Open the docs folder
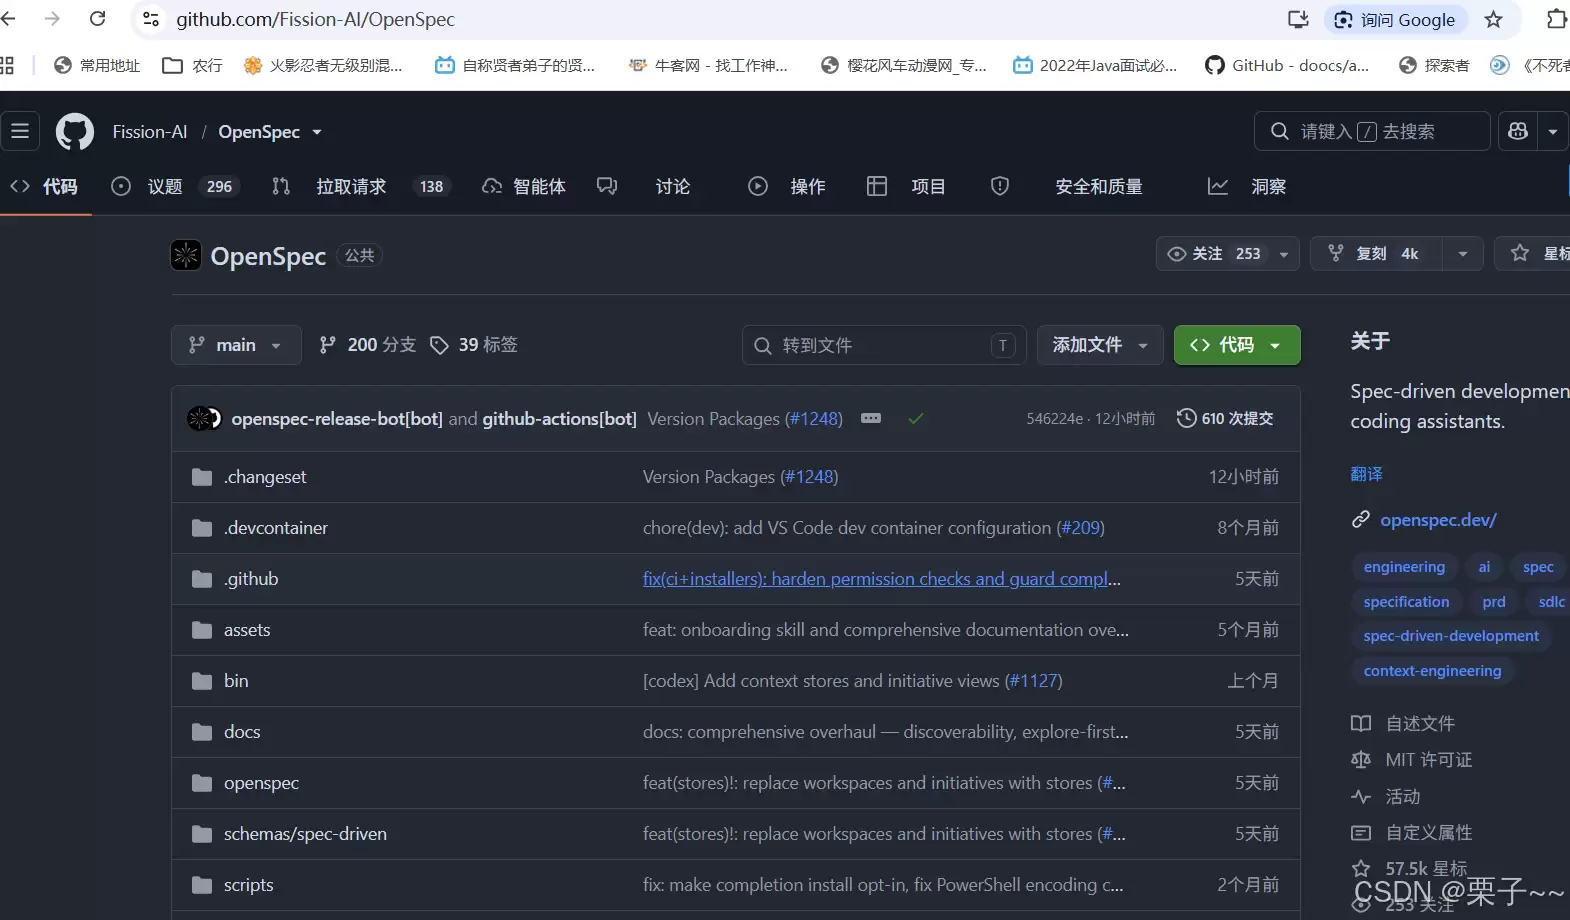1570x920 pixels. [x=242, y=732]
